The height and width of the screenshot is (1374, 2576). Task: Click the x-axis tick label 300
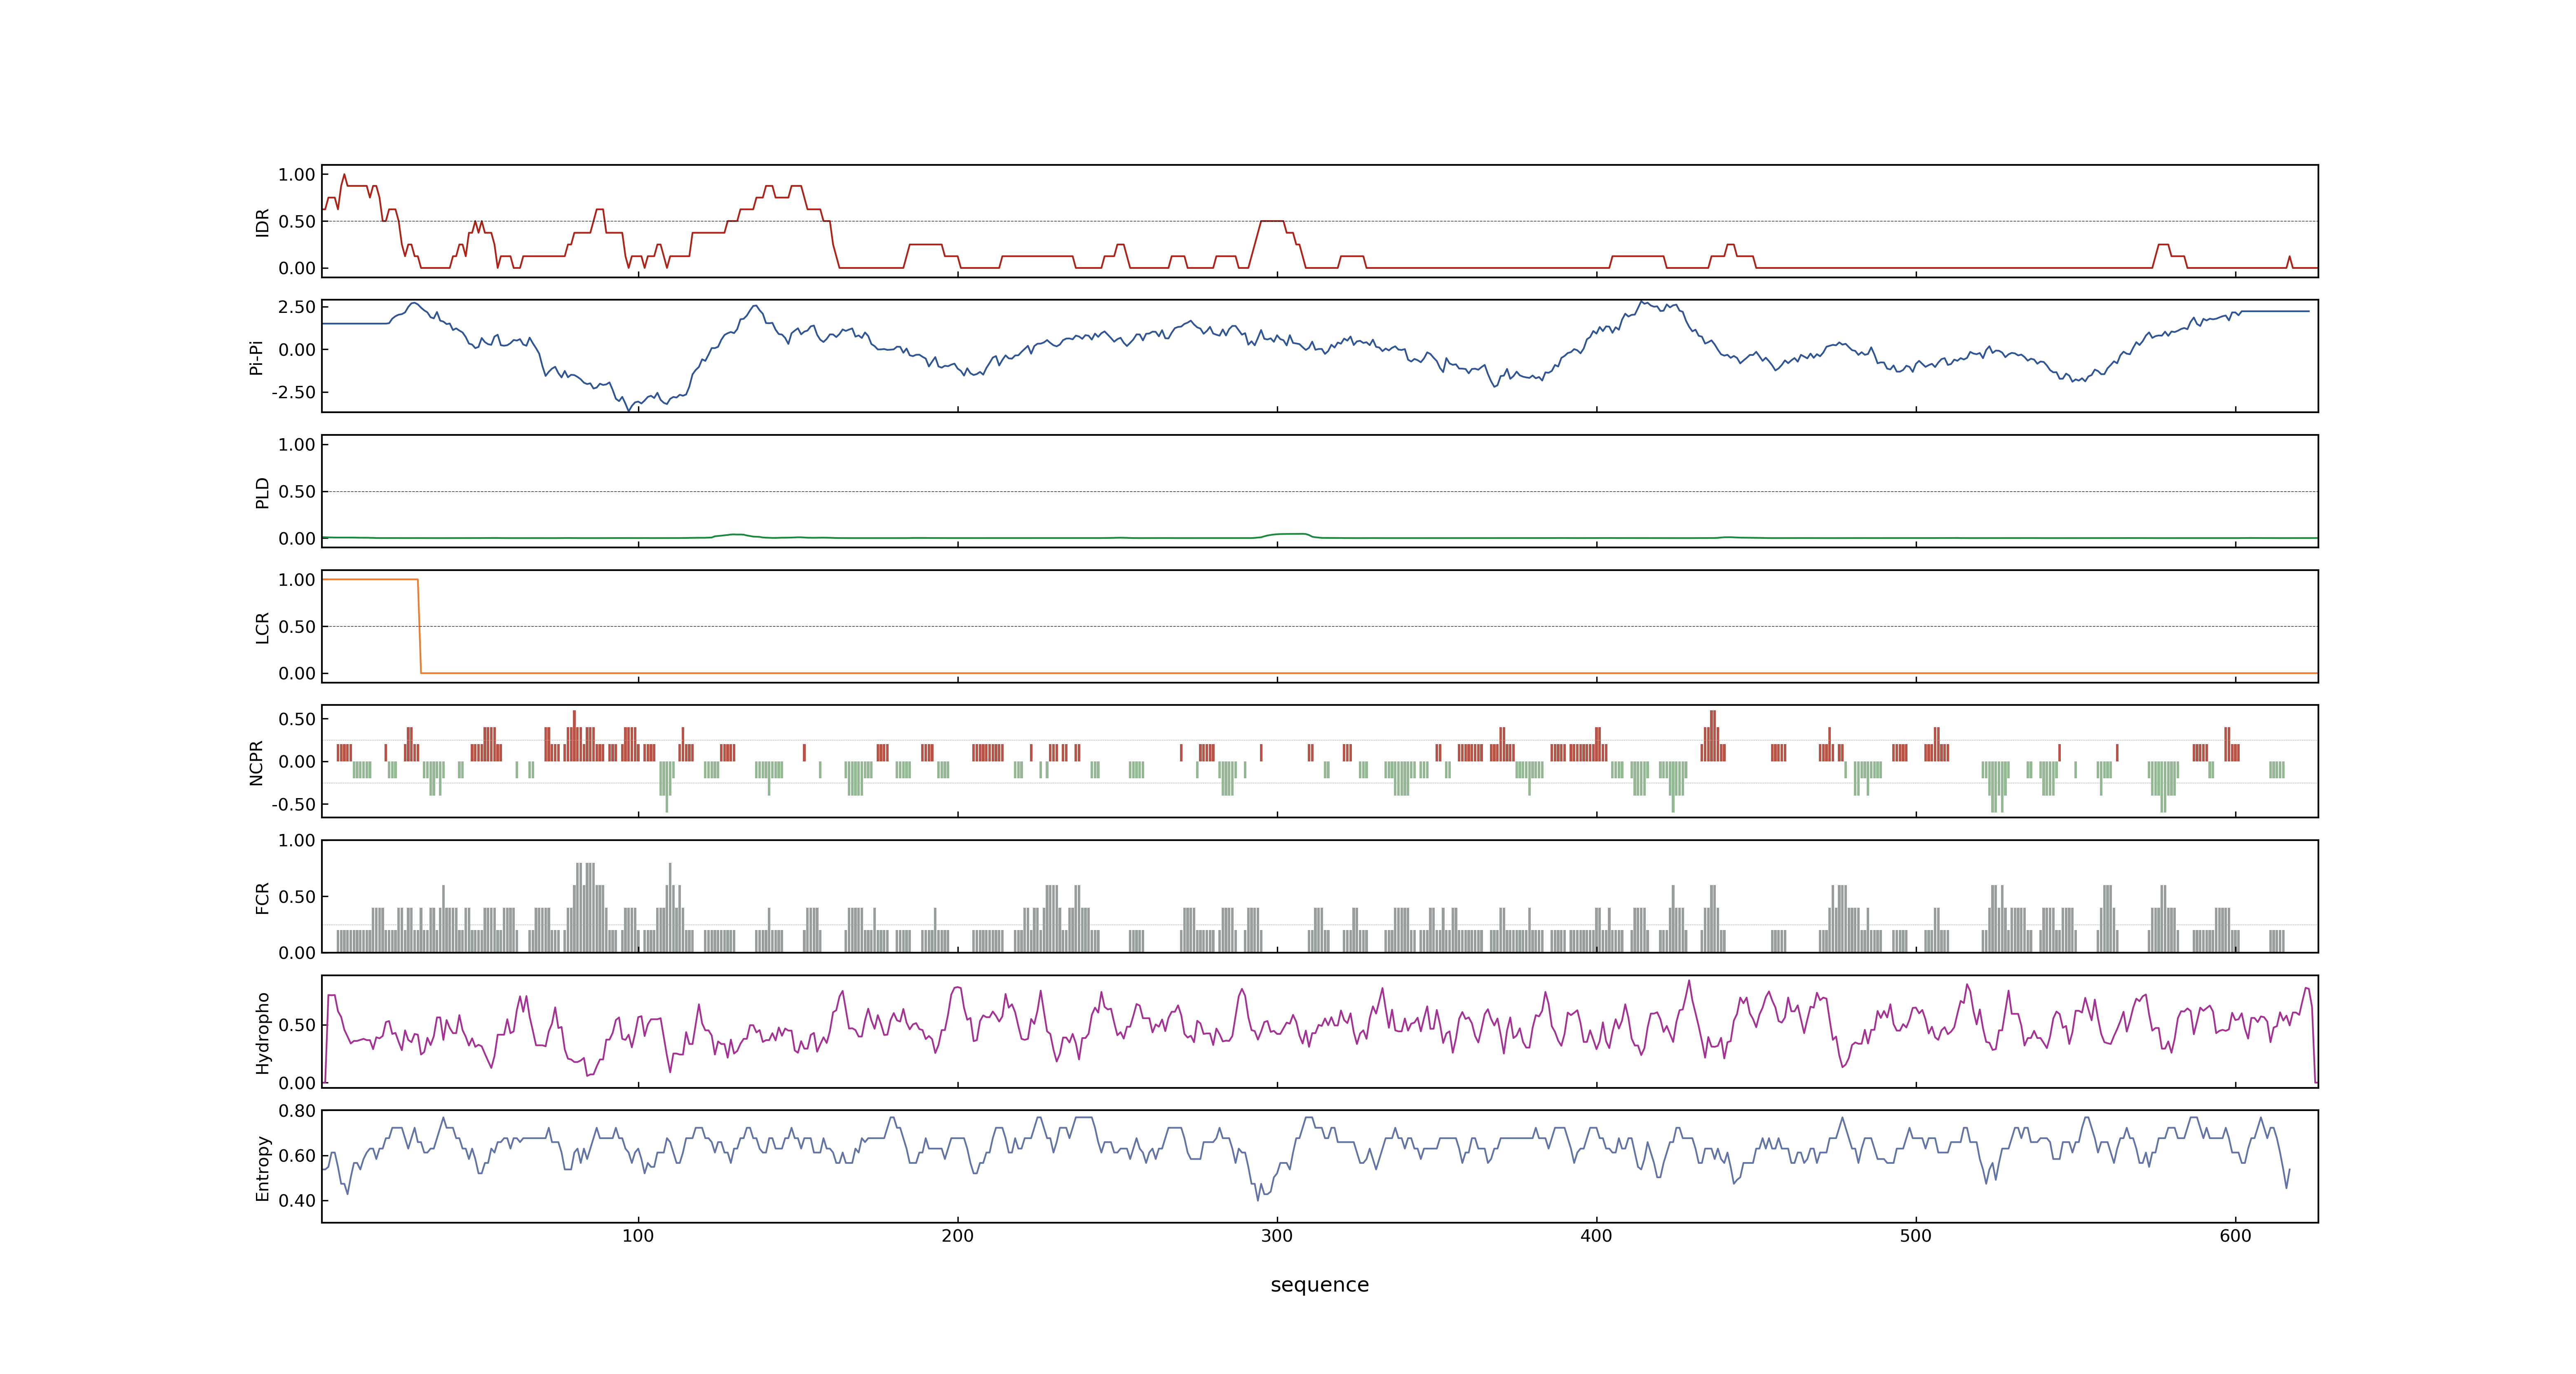pos(1277,1236)
